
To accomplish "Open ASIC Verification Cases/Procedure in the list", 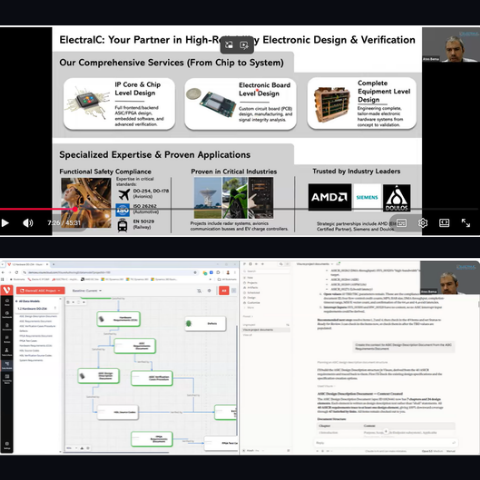I will pos(37,326).
